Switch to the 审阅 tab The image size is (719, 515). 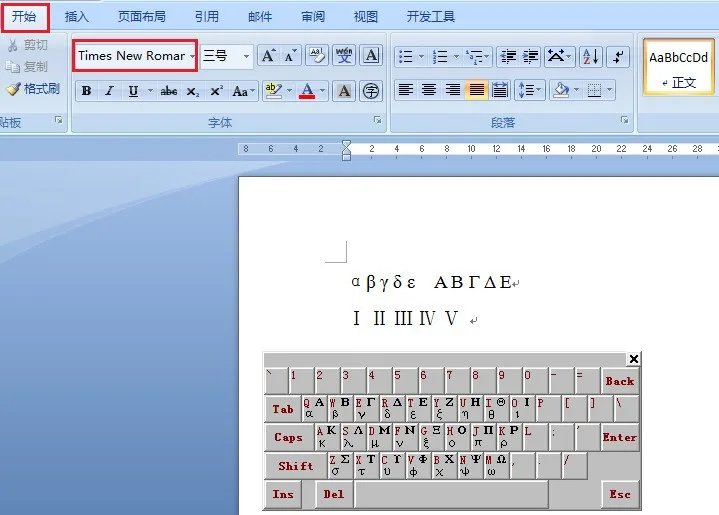pos(313,17)
